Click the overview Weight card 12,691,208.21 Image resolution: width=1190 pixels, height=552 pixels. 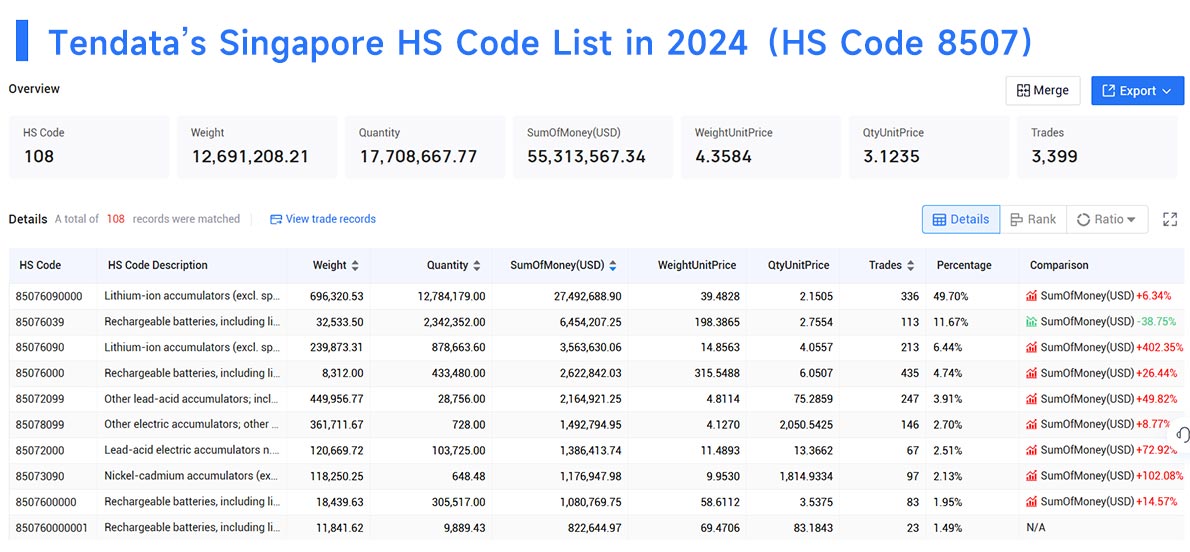click(257, 147)
